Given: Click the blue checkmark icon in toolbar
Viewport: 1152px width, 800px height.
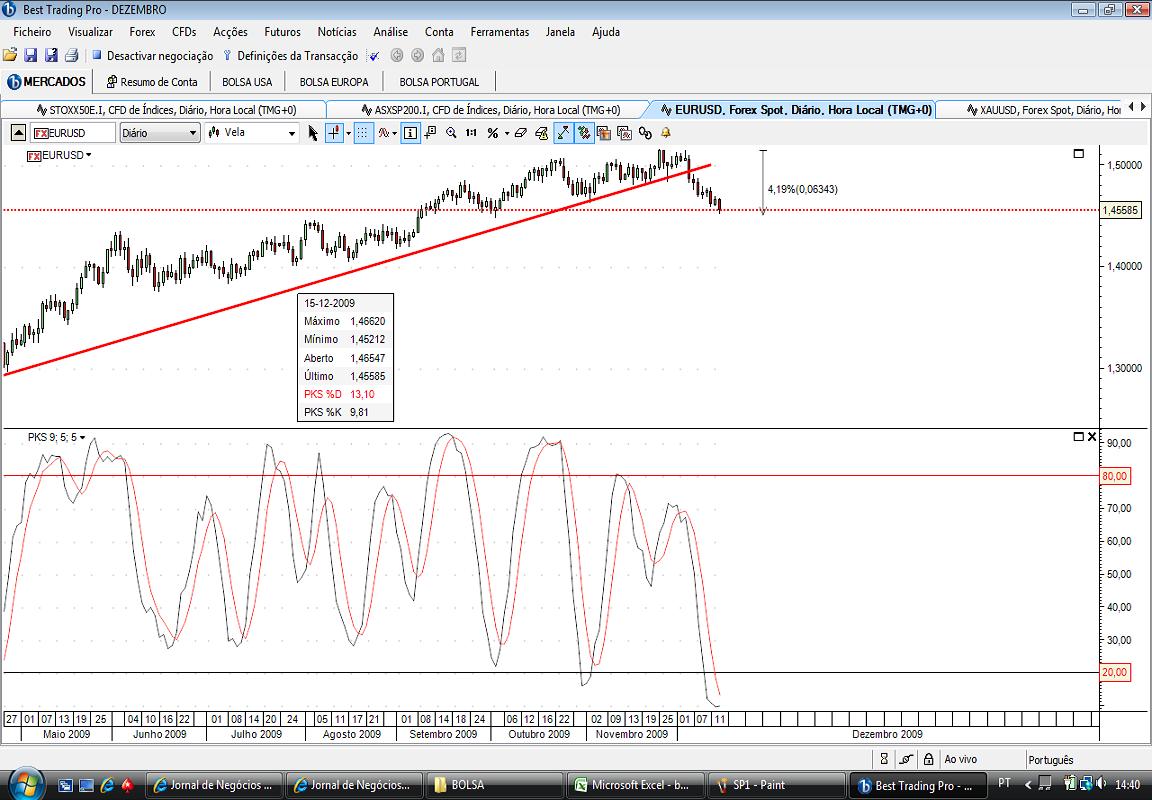Looking at the screenshot, I should 374,56.
